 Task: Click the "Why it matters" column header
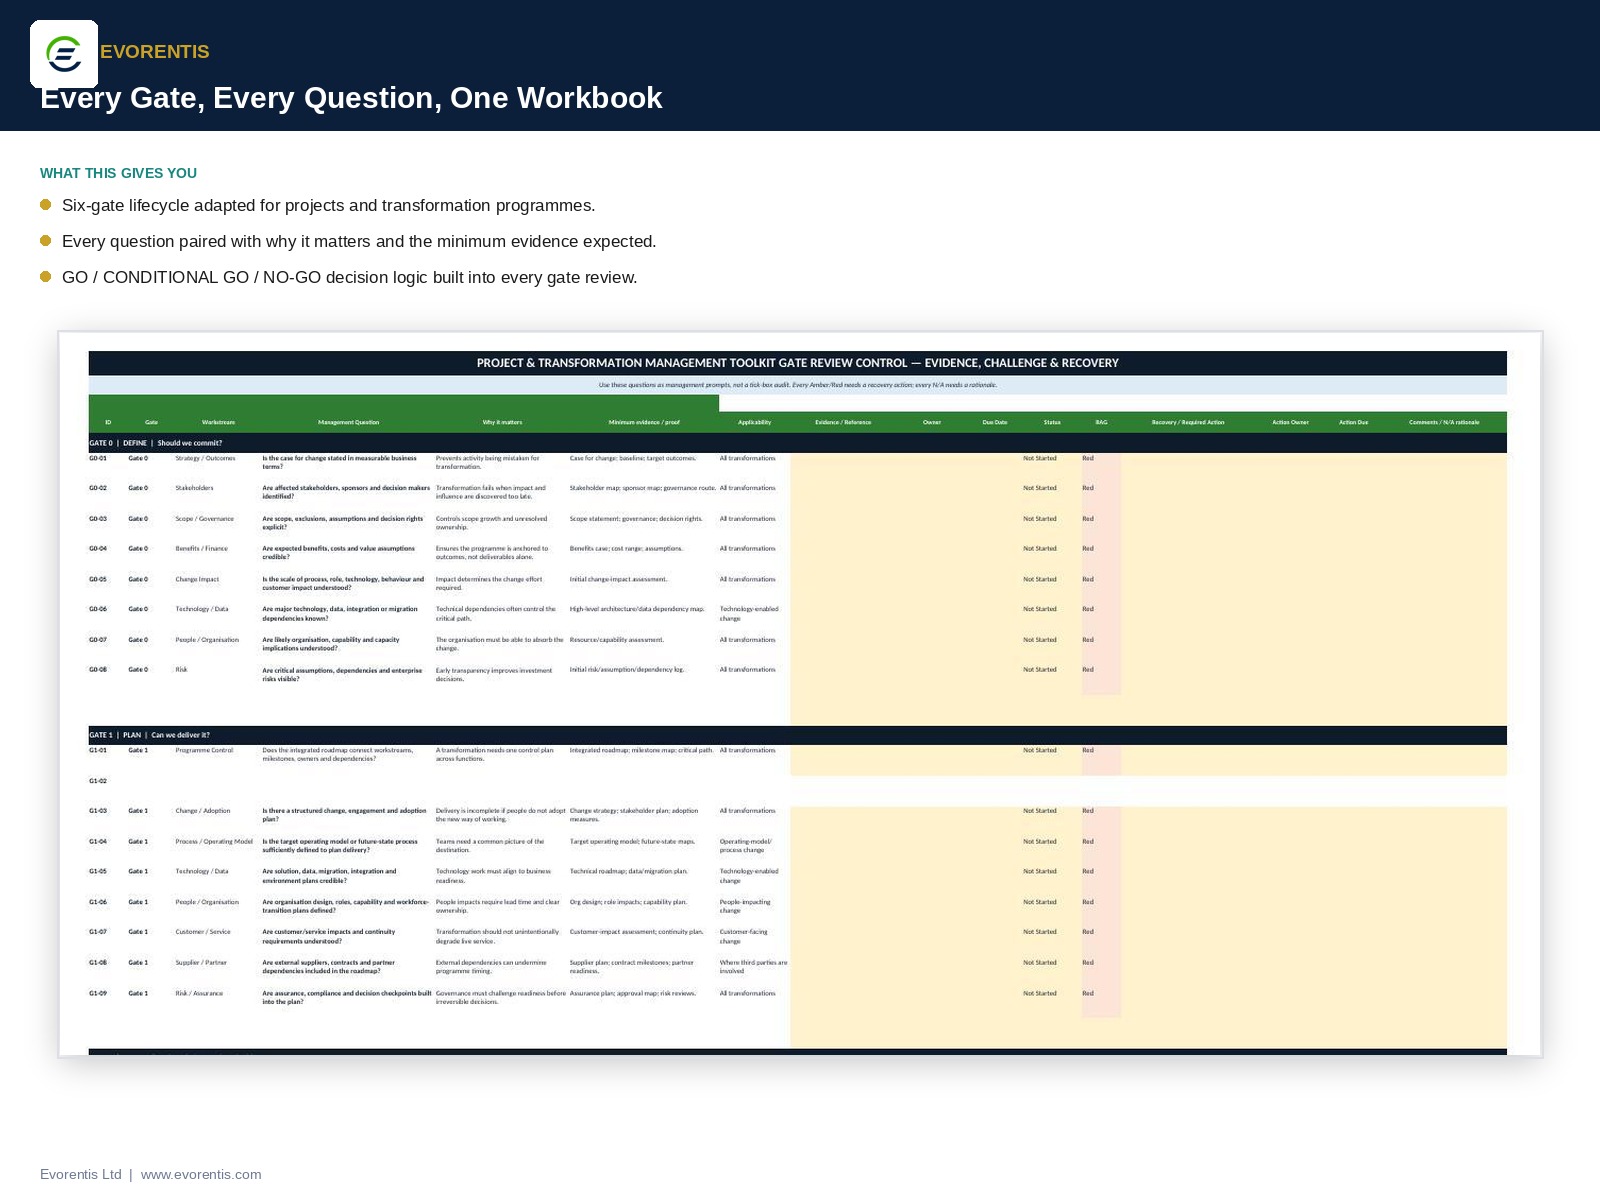502,422
